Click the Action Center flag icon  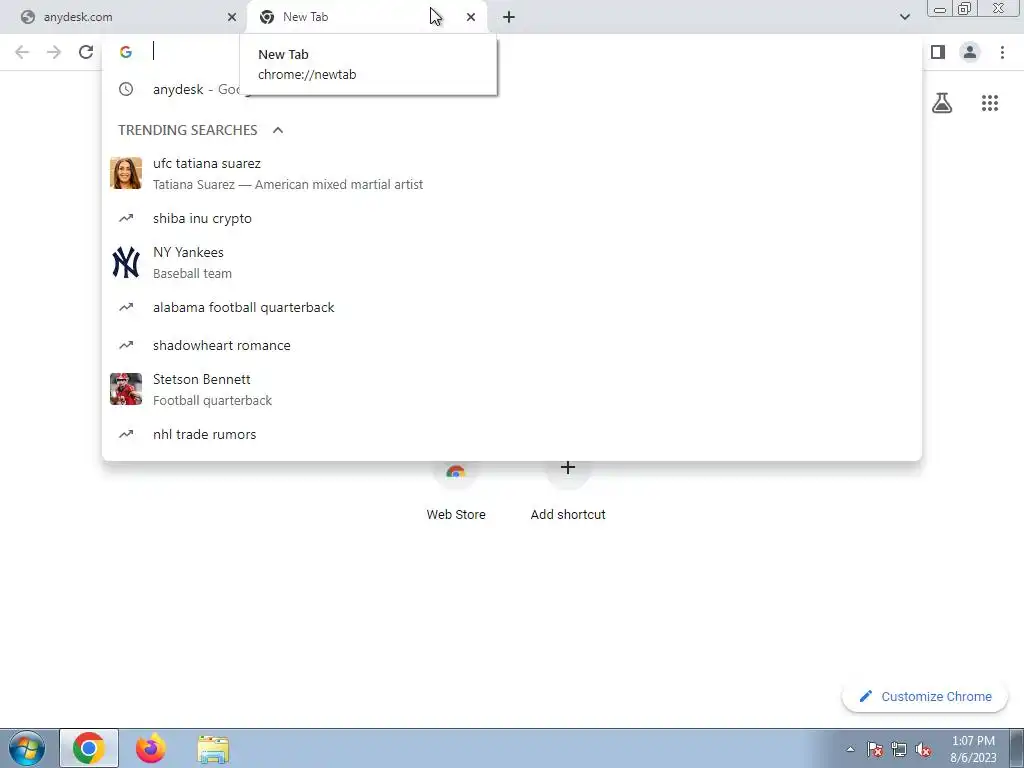(875, 750)
